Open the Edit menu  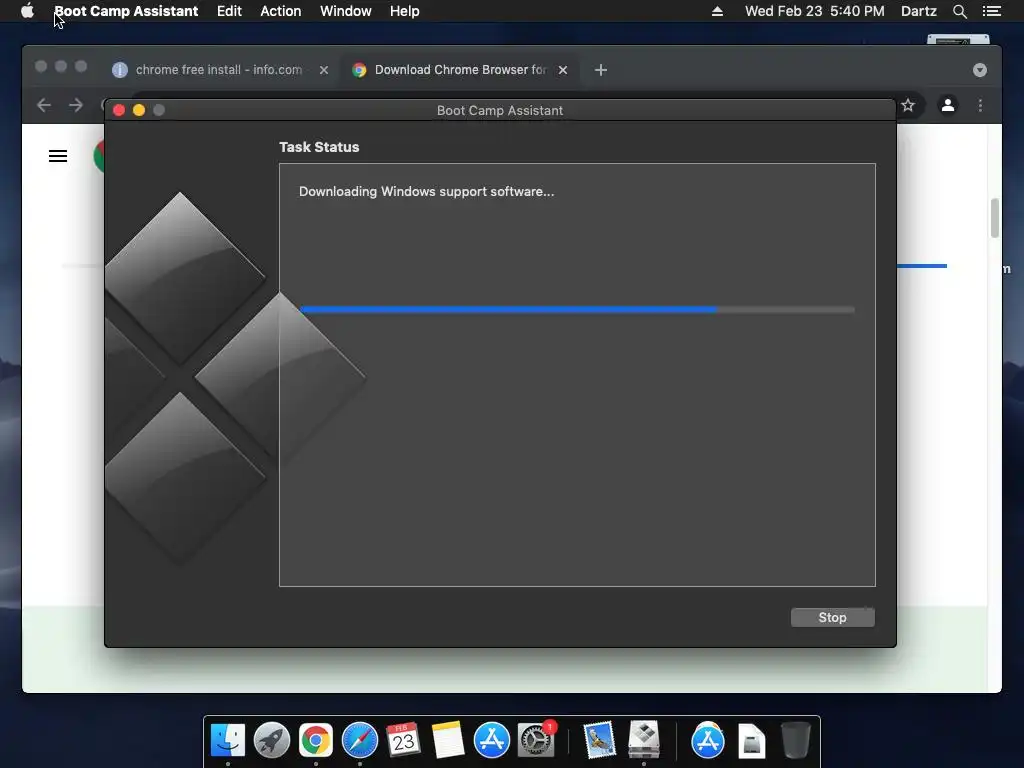click(x=229, y=11)
